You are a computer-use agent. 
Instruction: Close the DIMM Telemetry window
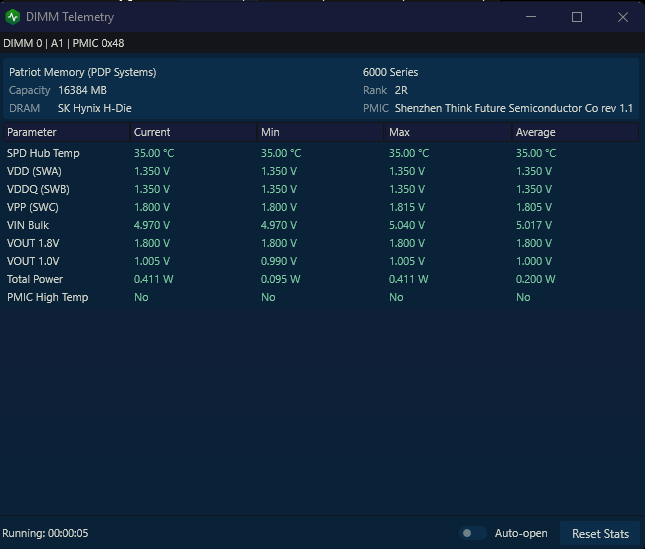point(623,17)
